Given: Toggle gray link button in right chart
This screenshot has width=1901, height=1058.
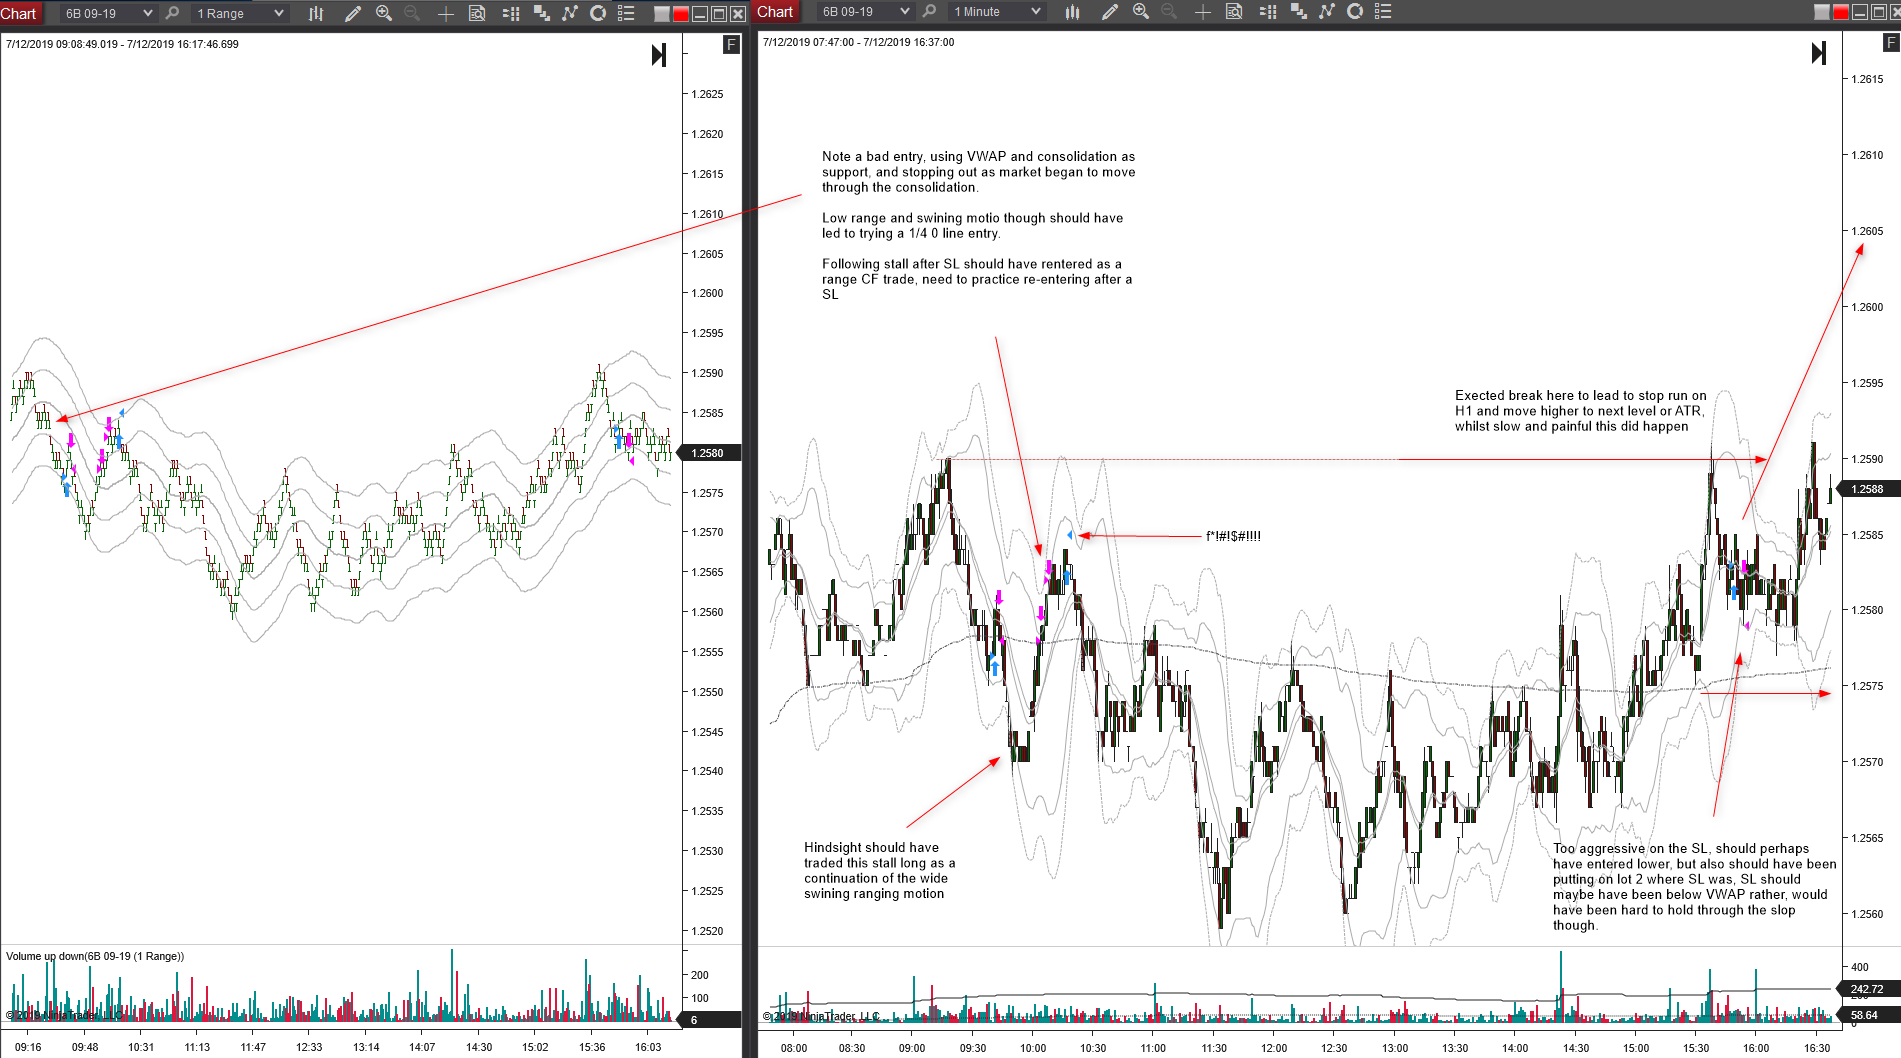Looking at the screenshot, I should click(1822, 12).
